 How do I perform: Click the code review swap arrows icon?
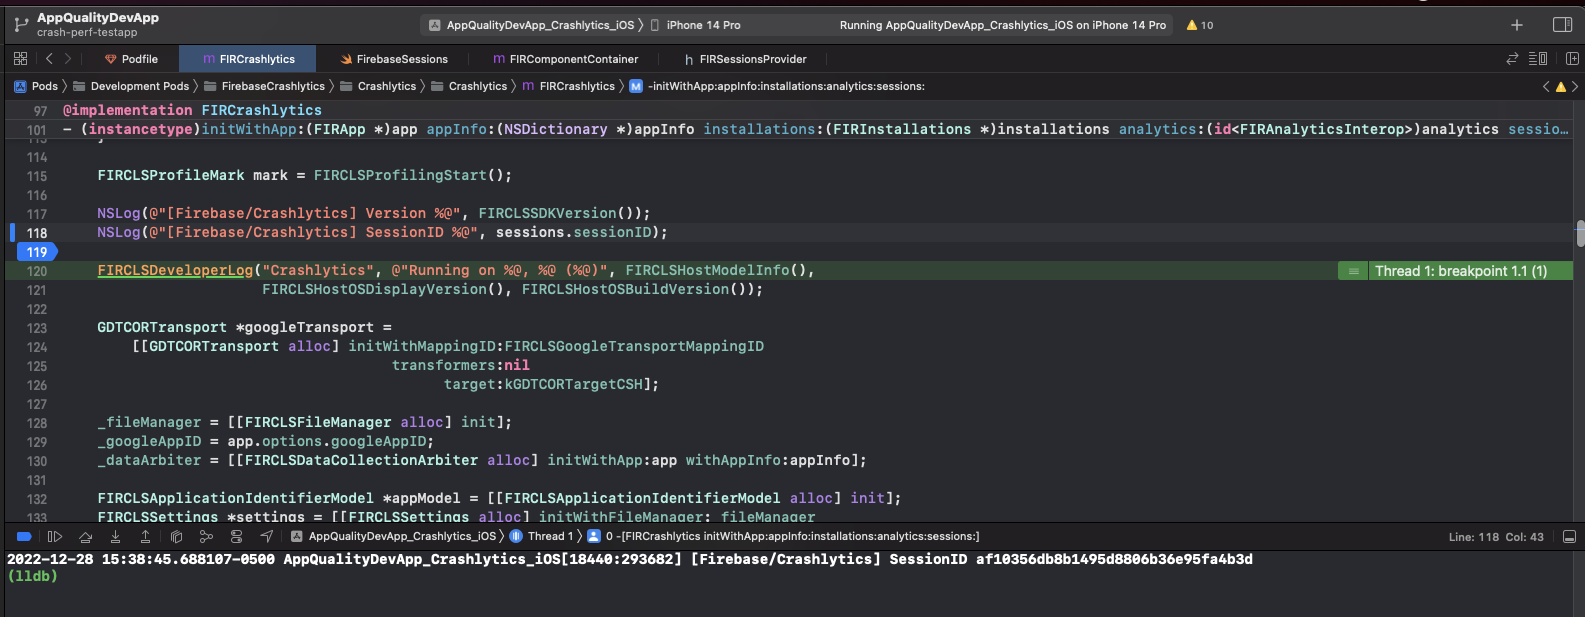1512,59
